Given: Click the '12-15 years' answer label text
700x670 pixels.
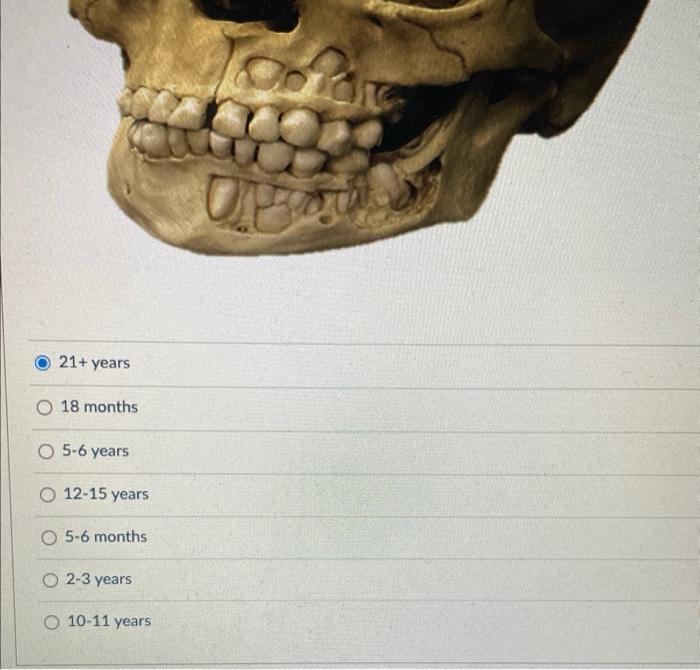Looking at the screenshot, I should pyautogui.click(x=106, y=494).
